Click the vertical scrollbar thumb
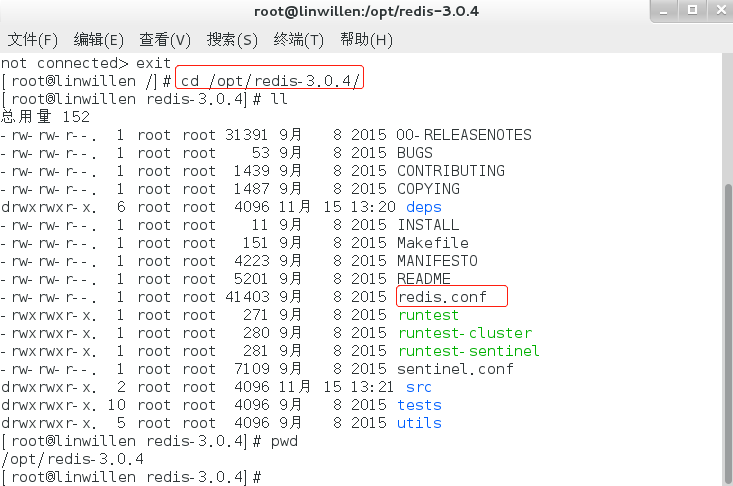 pyautogui.click(x=728, y=334)
